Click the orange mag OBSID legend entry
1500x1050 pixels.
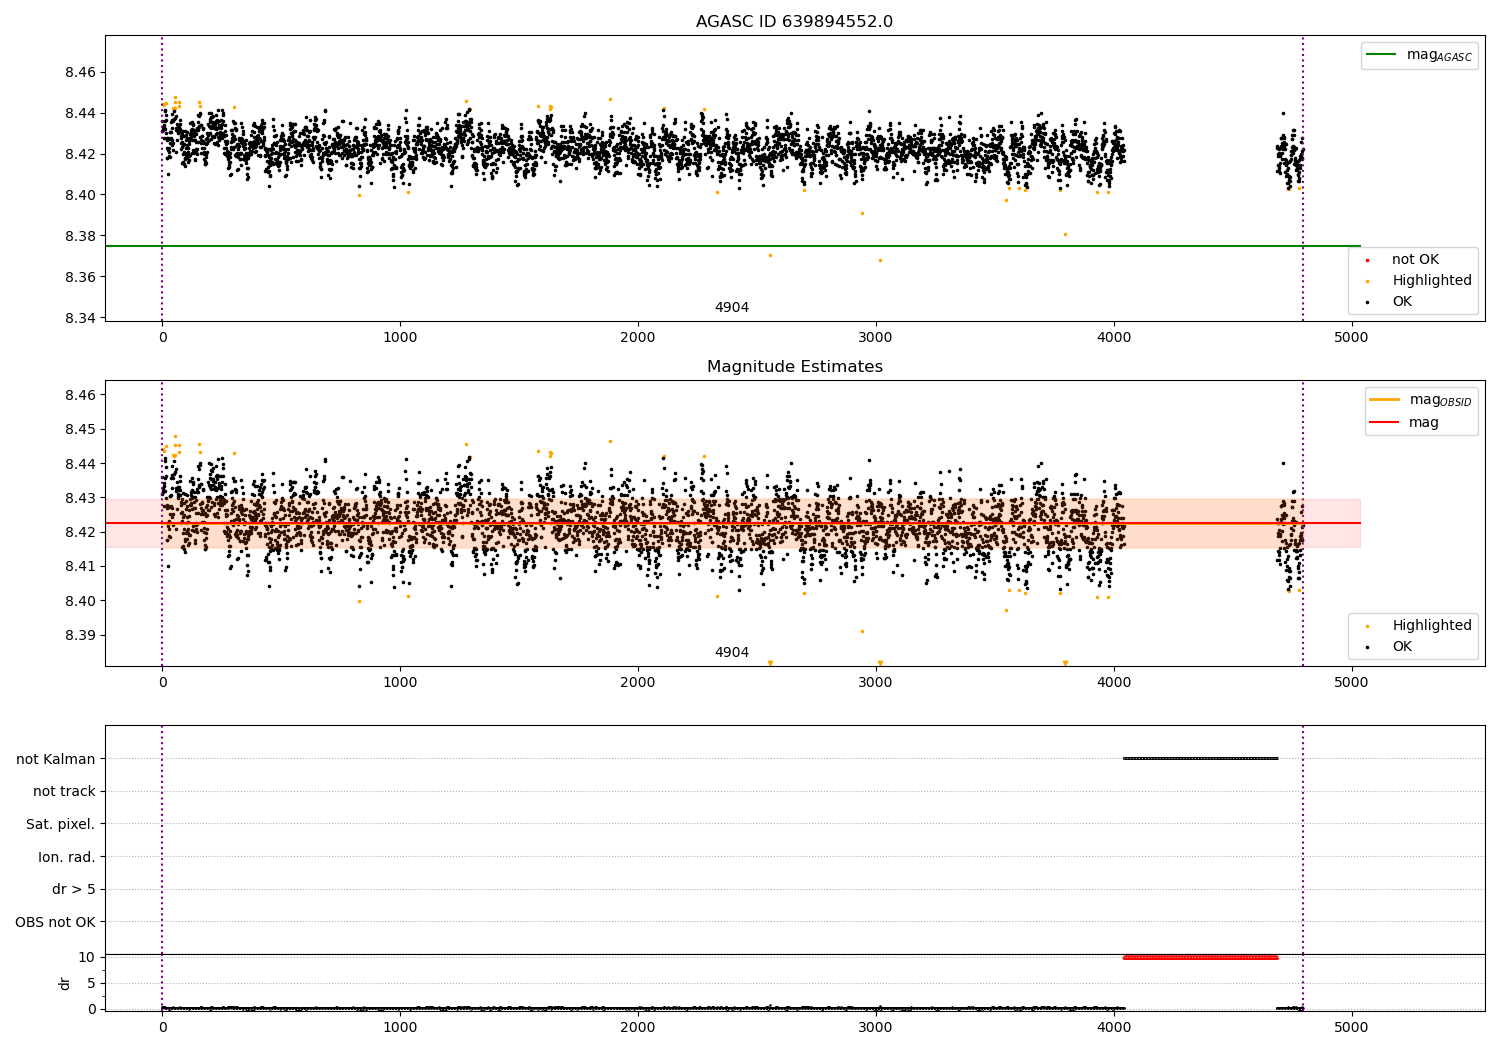(1421, 400)
